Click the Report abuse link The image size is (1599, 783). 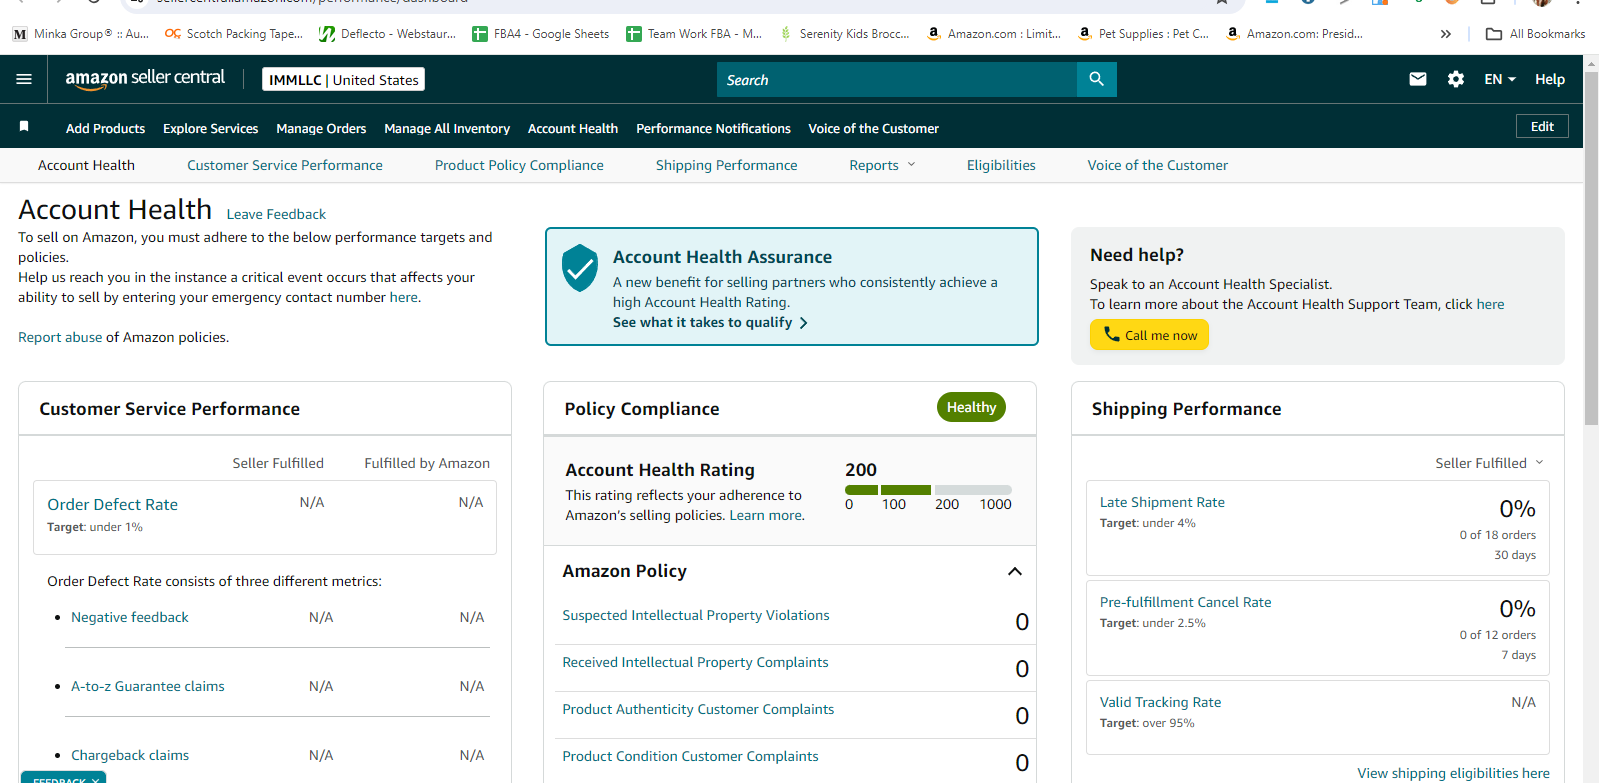tap(60, 337)
